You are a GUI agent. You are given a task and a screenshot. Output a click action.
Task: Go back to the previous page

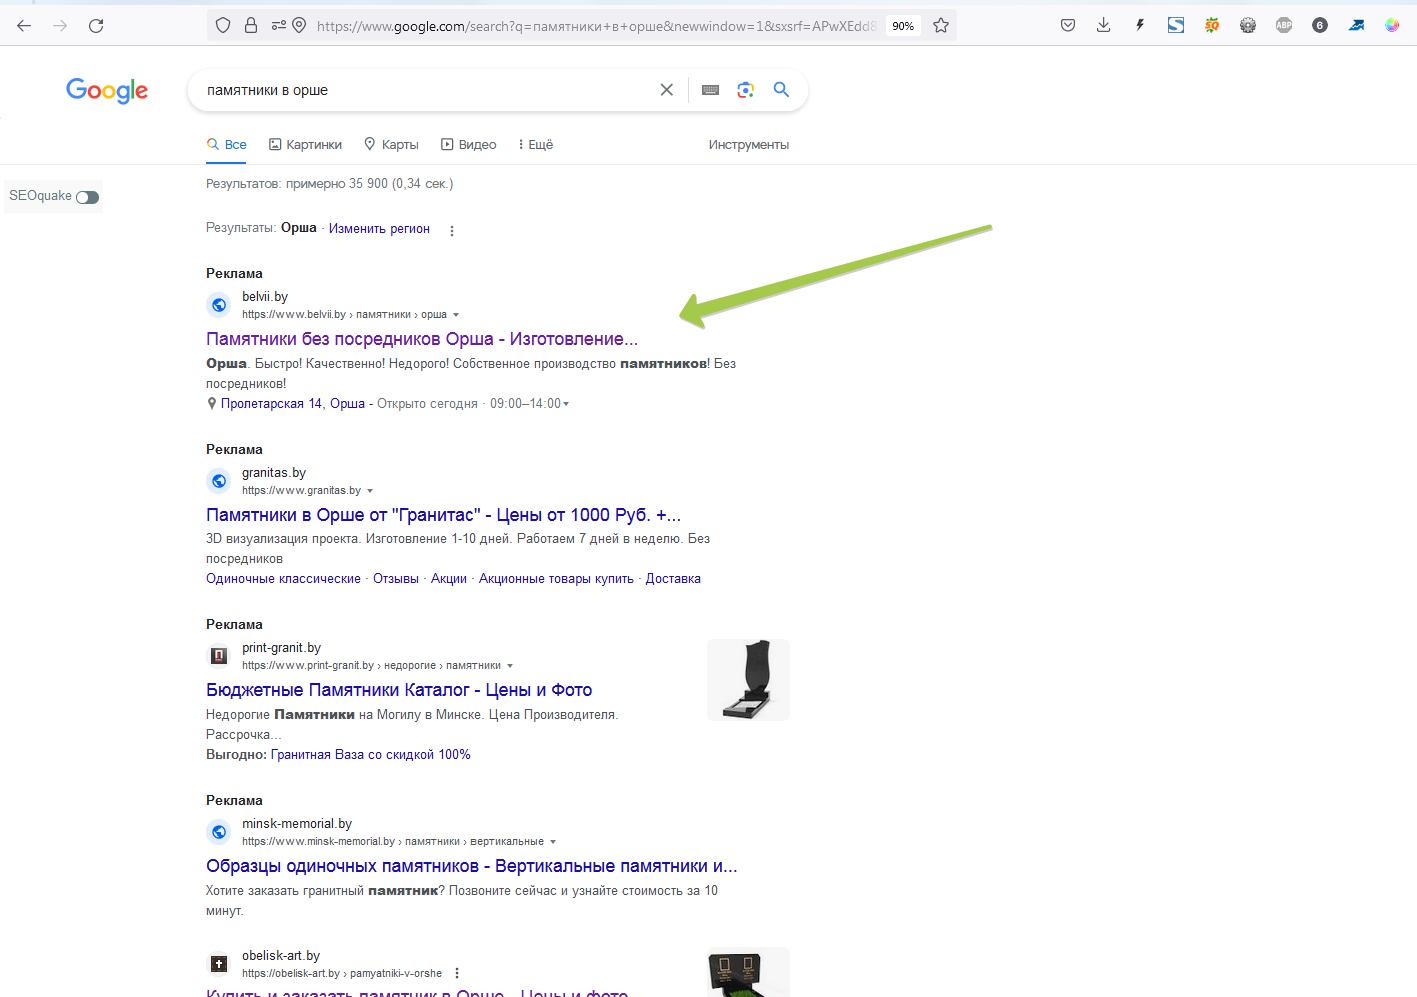pos(24,26)
